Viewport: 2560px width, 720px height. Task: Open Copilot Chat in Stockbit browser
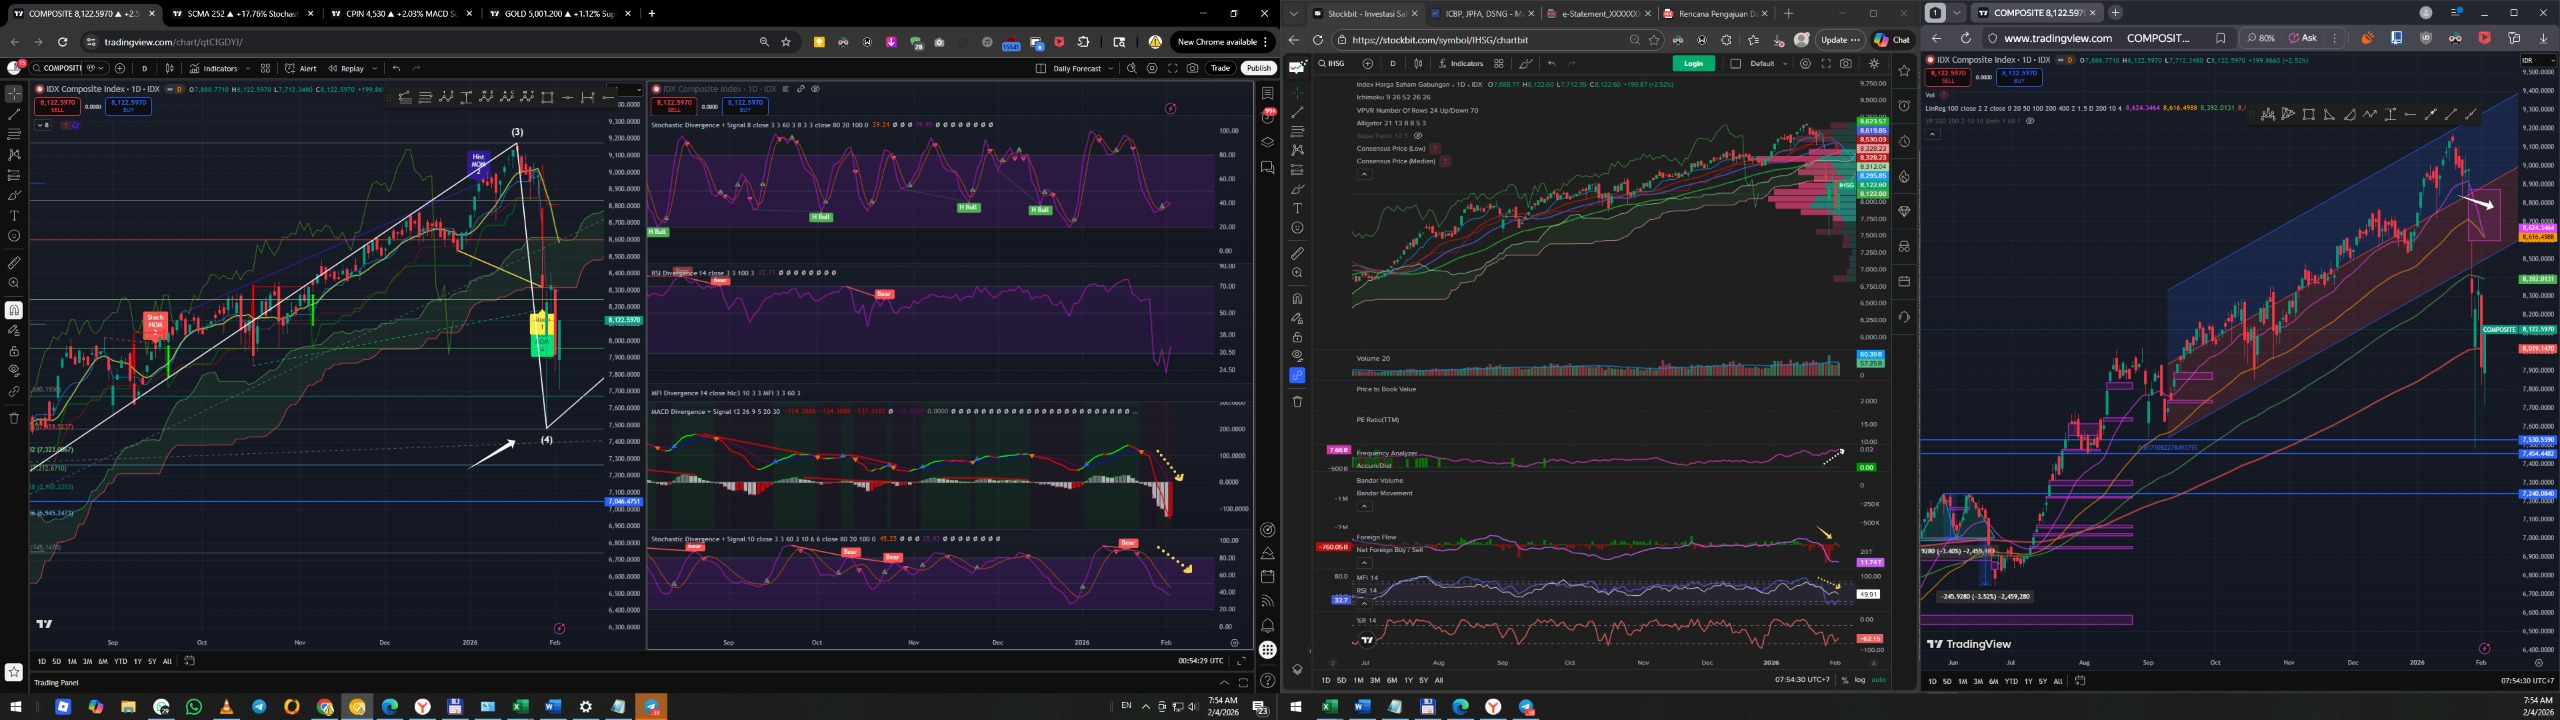1892,40
